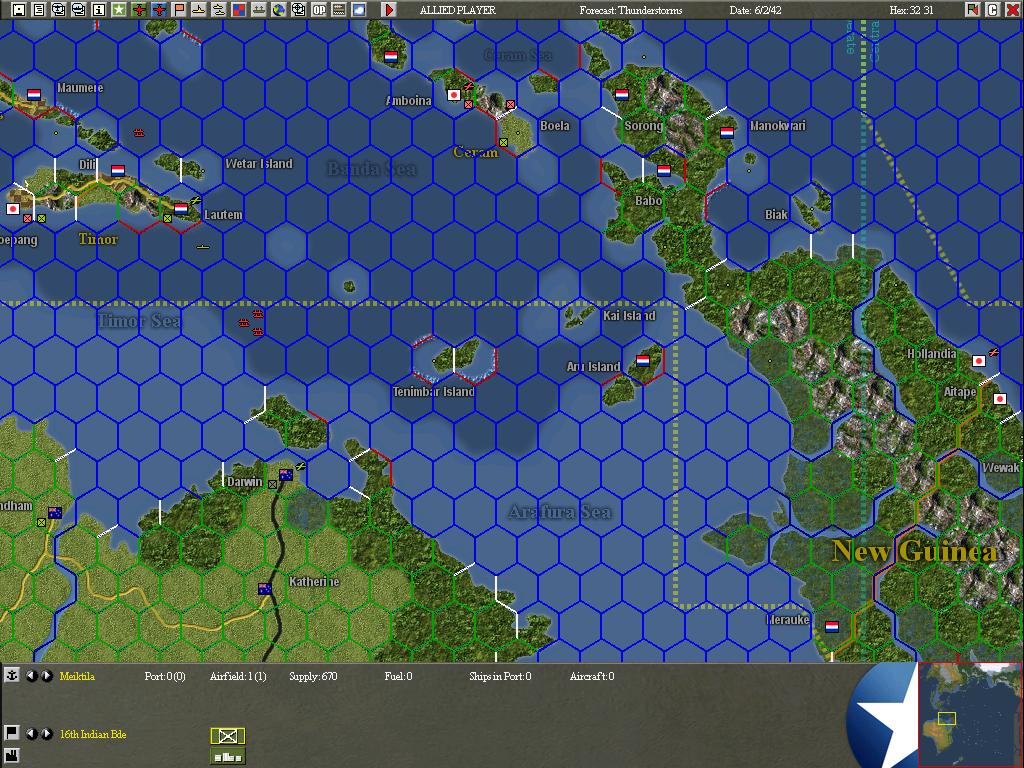Click red ship group in Timor Sea
The height and width of the screenshot is (768, 1024).
[x=252, y=323]
